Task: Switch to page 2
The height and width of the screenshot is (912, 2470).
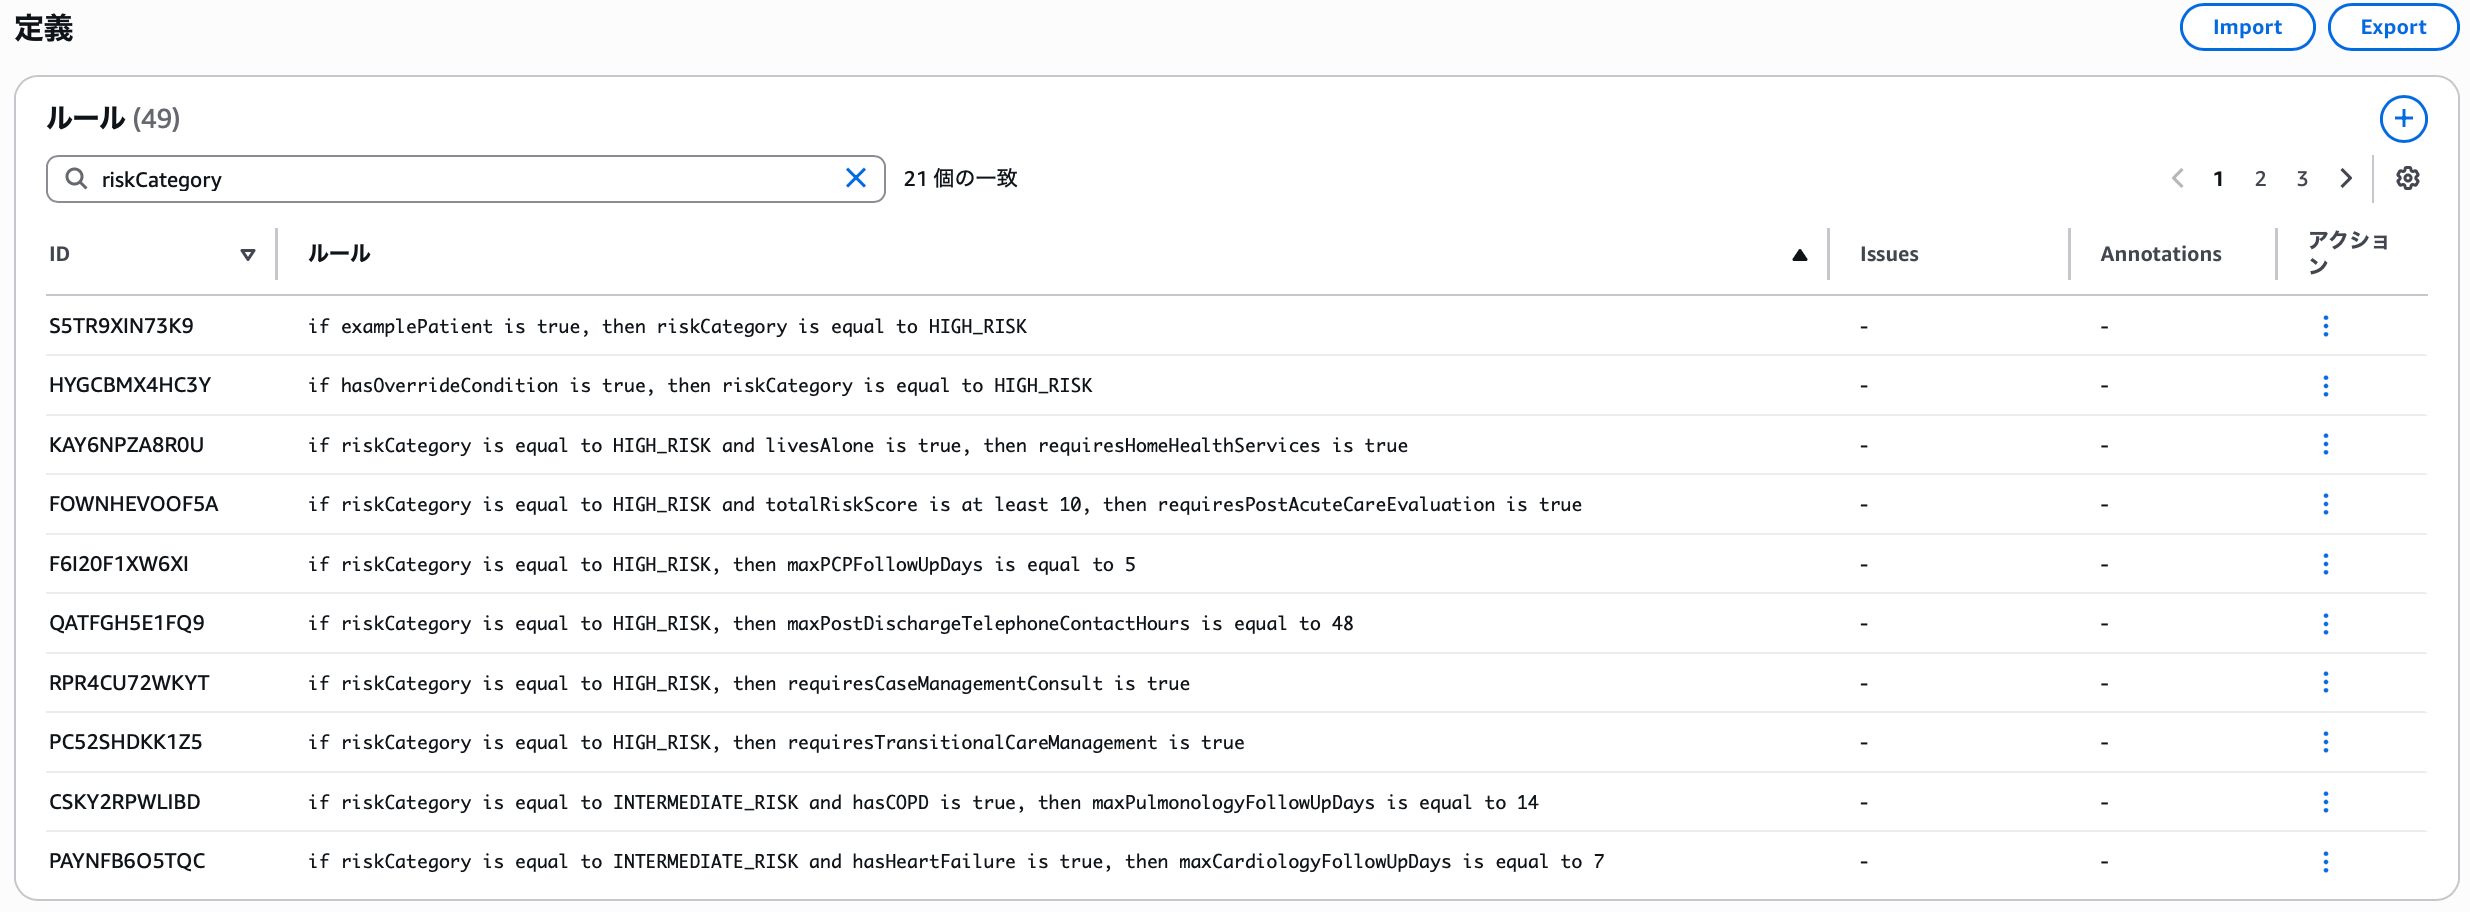Action: click(x=2260, y=179)
